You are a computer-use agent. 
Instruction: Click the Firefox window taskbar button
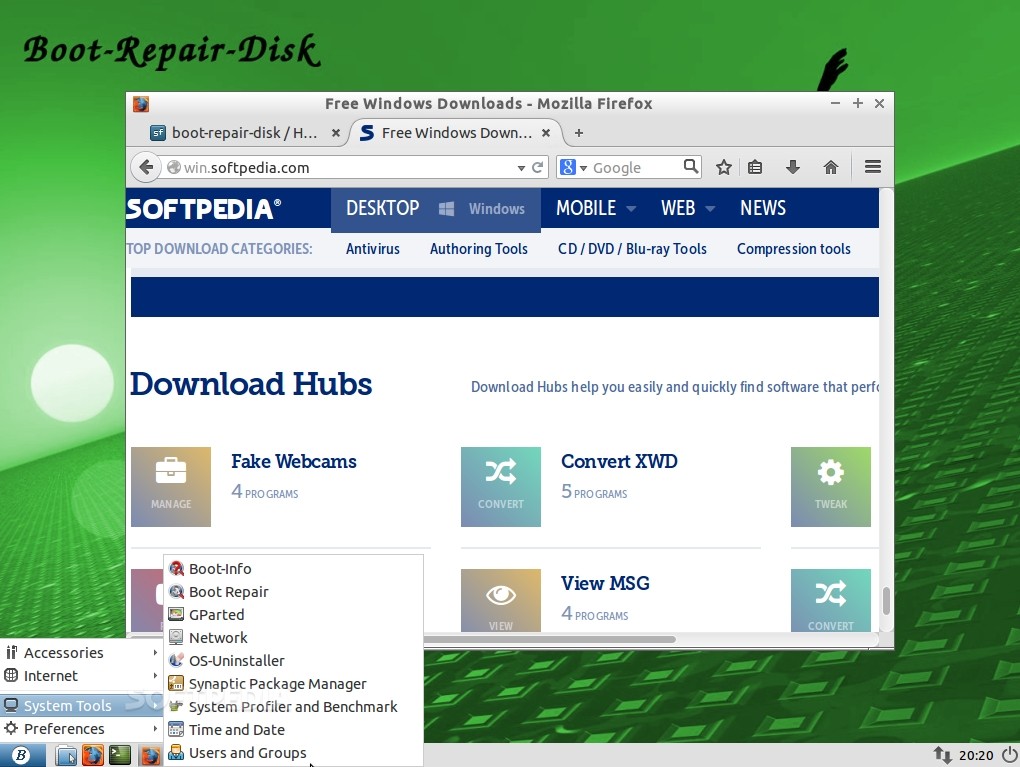(150, 755)
